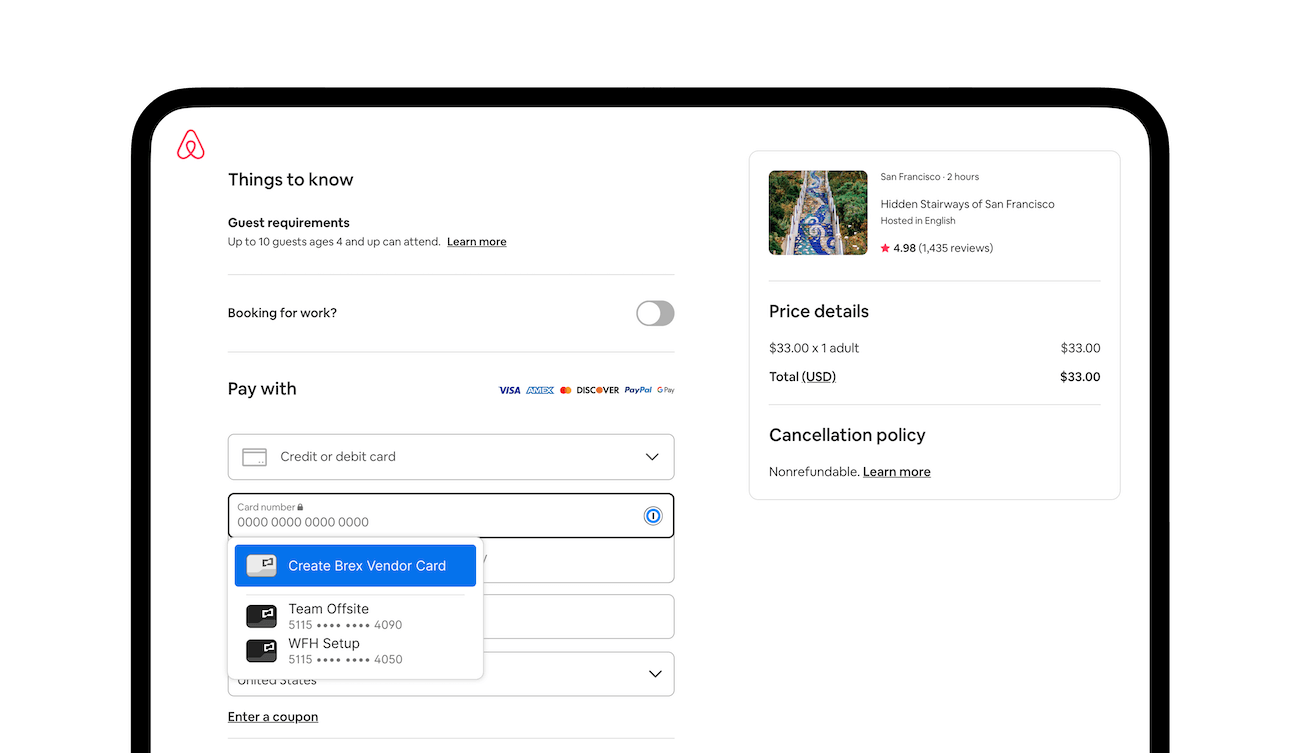Image resolution: width=1300 pixels, height=753 pixels.
Task: Click the Enter a coupon link
Action: [x=273, y=717]
